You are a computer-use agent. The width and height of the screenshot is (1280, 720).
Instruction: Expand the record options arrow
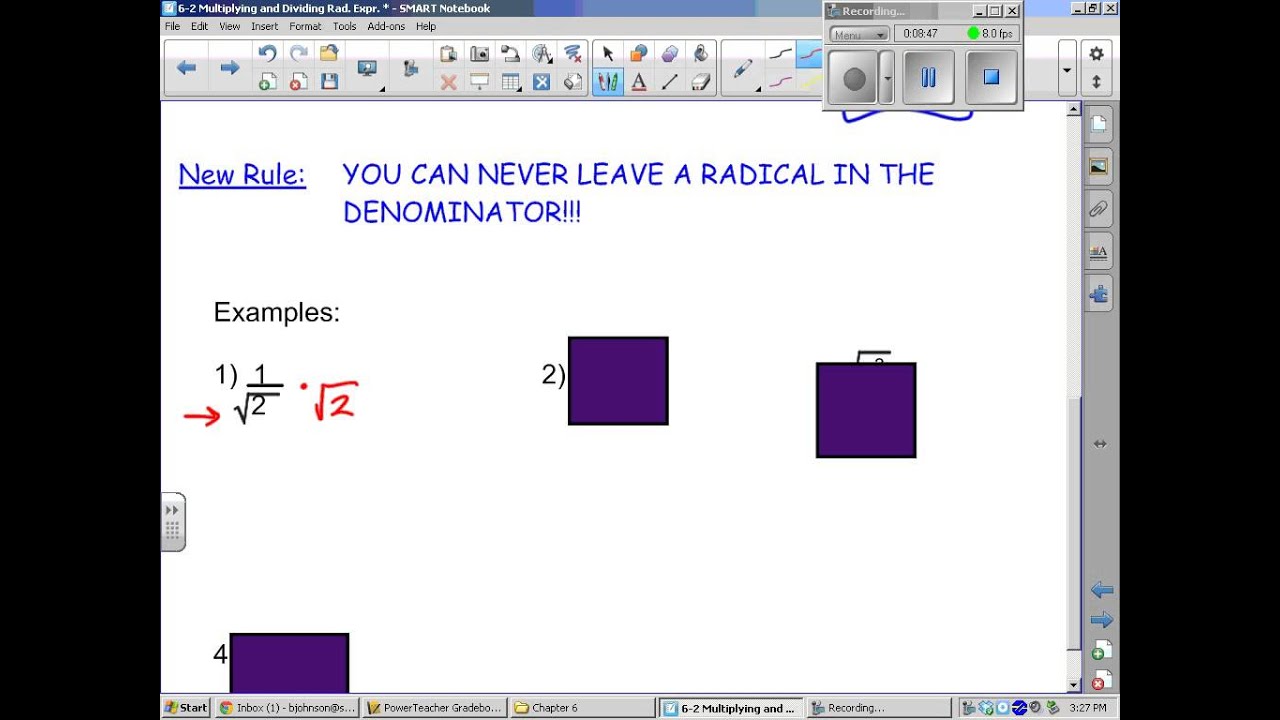click(x=886, y=77)
